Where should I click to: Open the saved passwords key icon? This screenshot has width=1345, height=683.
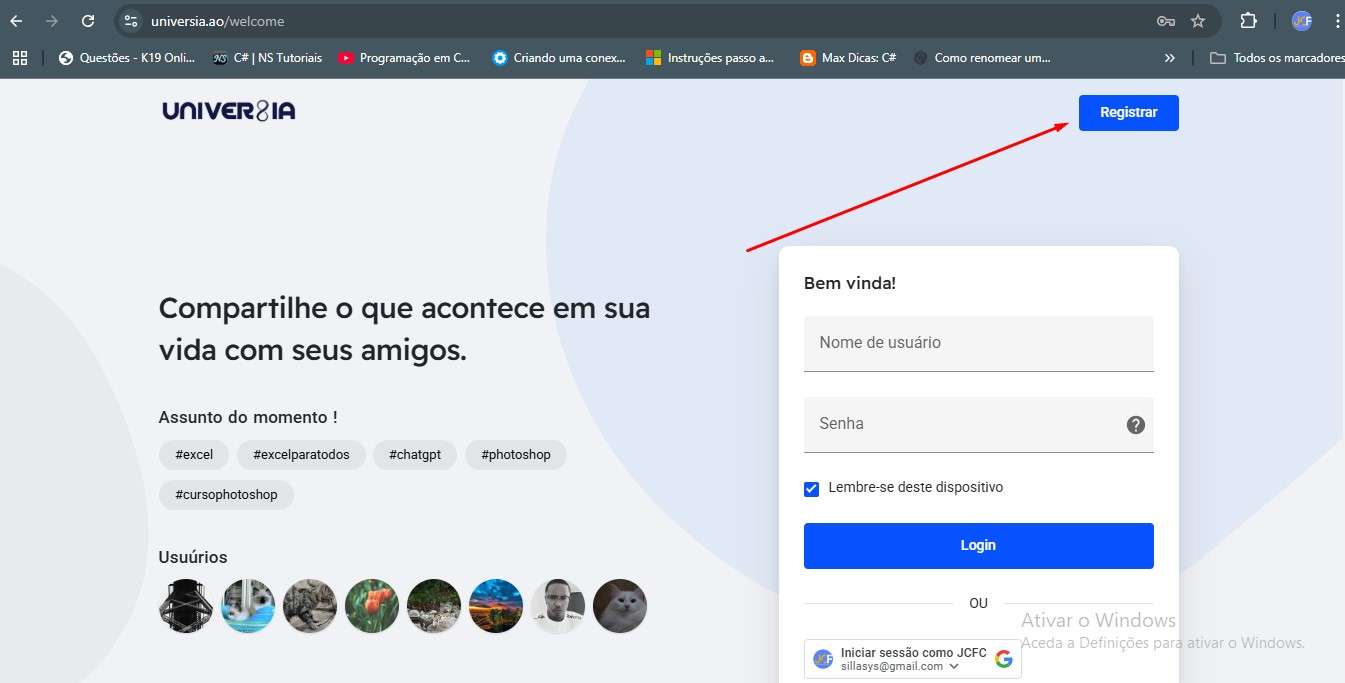(x=1165, y=20)
